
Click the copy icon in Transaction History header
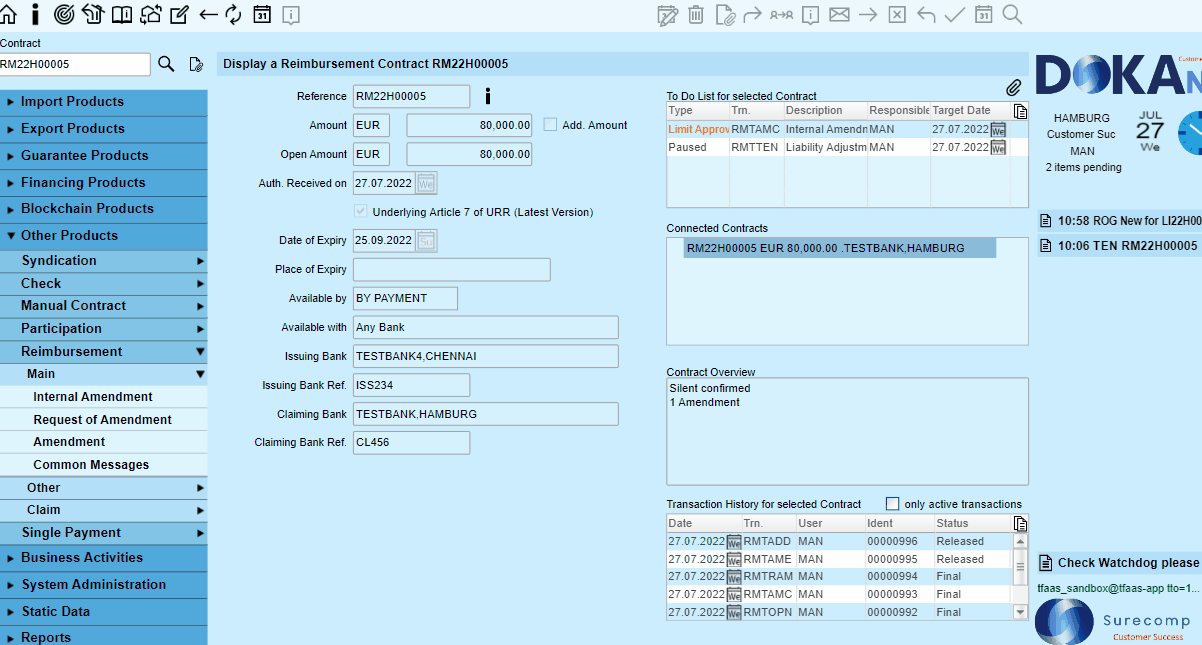[1020, 524]
